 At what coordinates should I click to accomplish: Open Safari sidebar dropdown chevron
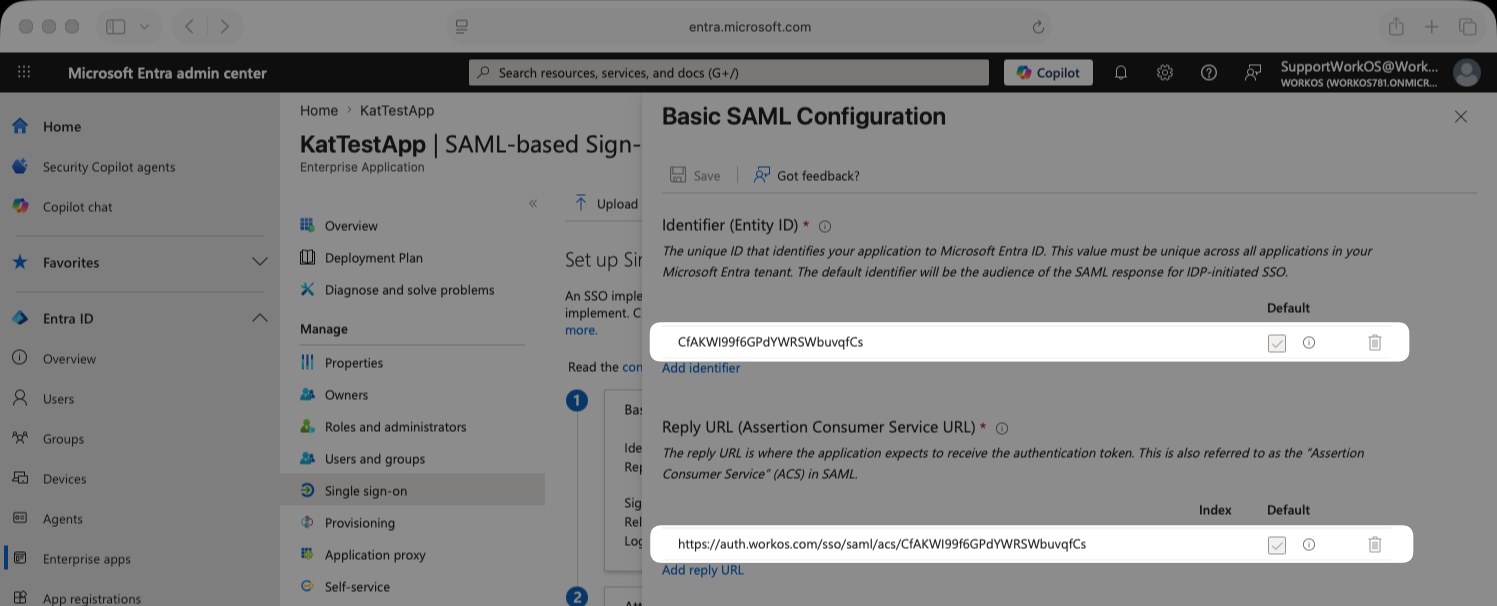(145, 27)
